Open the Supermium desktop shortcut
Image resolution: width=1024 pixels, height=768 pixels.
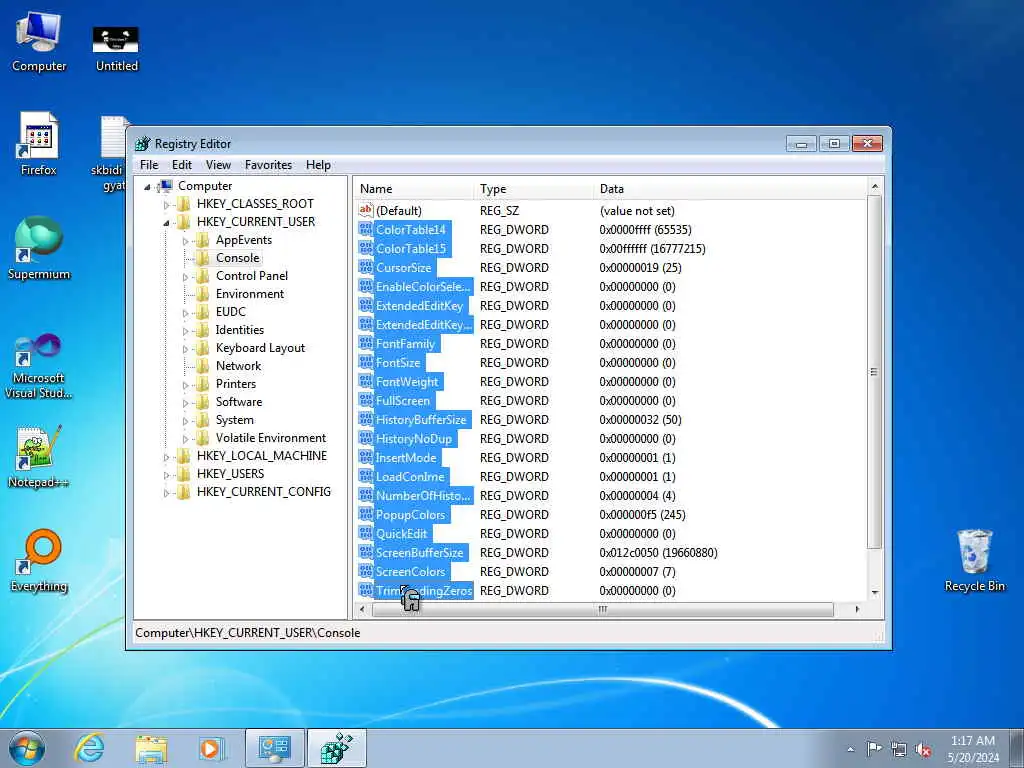(x=39, y=248)
